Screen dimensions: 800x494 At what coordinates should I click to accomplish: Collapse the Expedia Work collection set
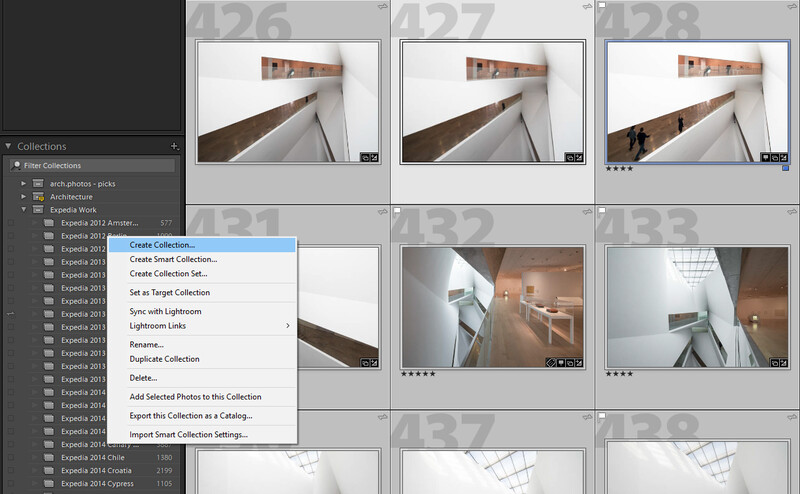coord(23,209)
